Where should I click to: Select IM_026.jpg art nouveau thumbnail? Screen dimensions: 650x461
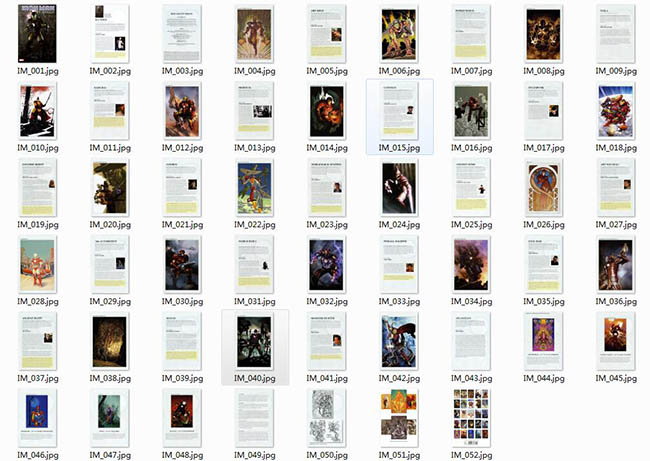[x=543, y=187]
